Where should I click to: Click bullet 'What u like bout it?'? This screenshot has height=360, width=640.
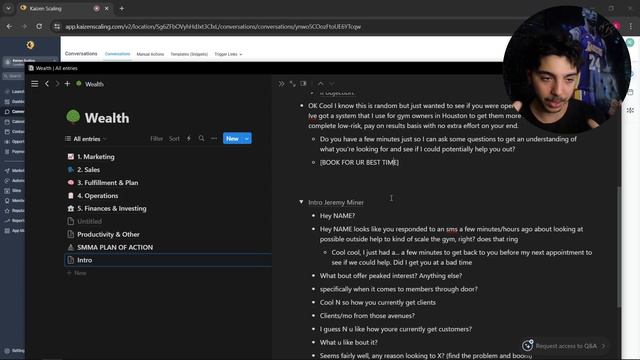coord(349,342)
